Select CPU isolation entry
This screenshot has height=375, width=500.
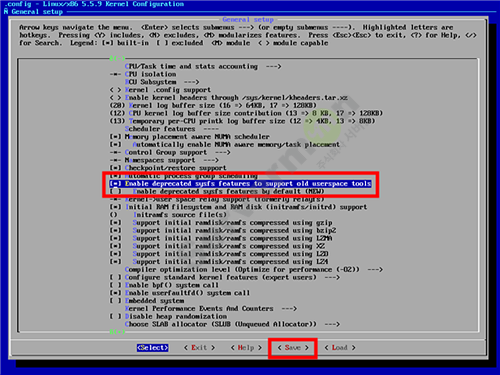[143, 74]
